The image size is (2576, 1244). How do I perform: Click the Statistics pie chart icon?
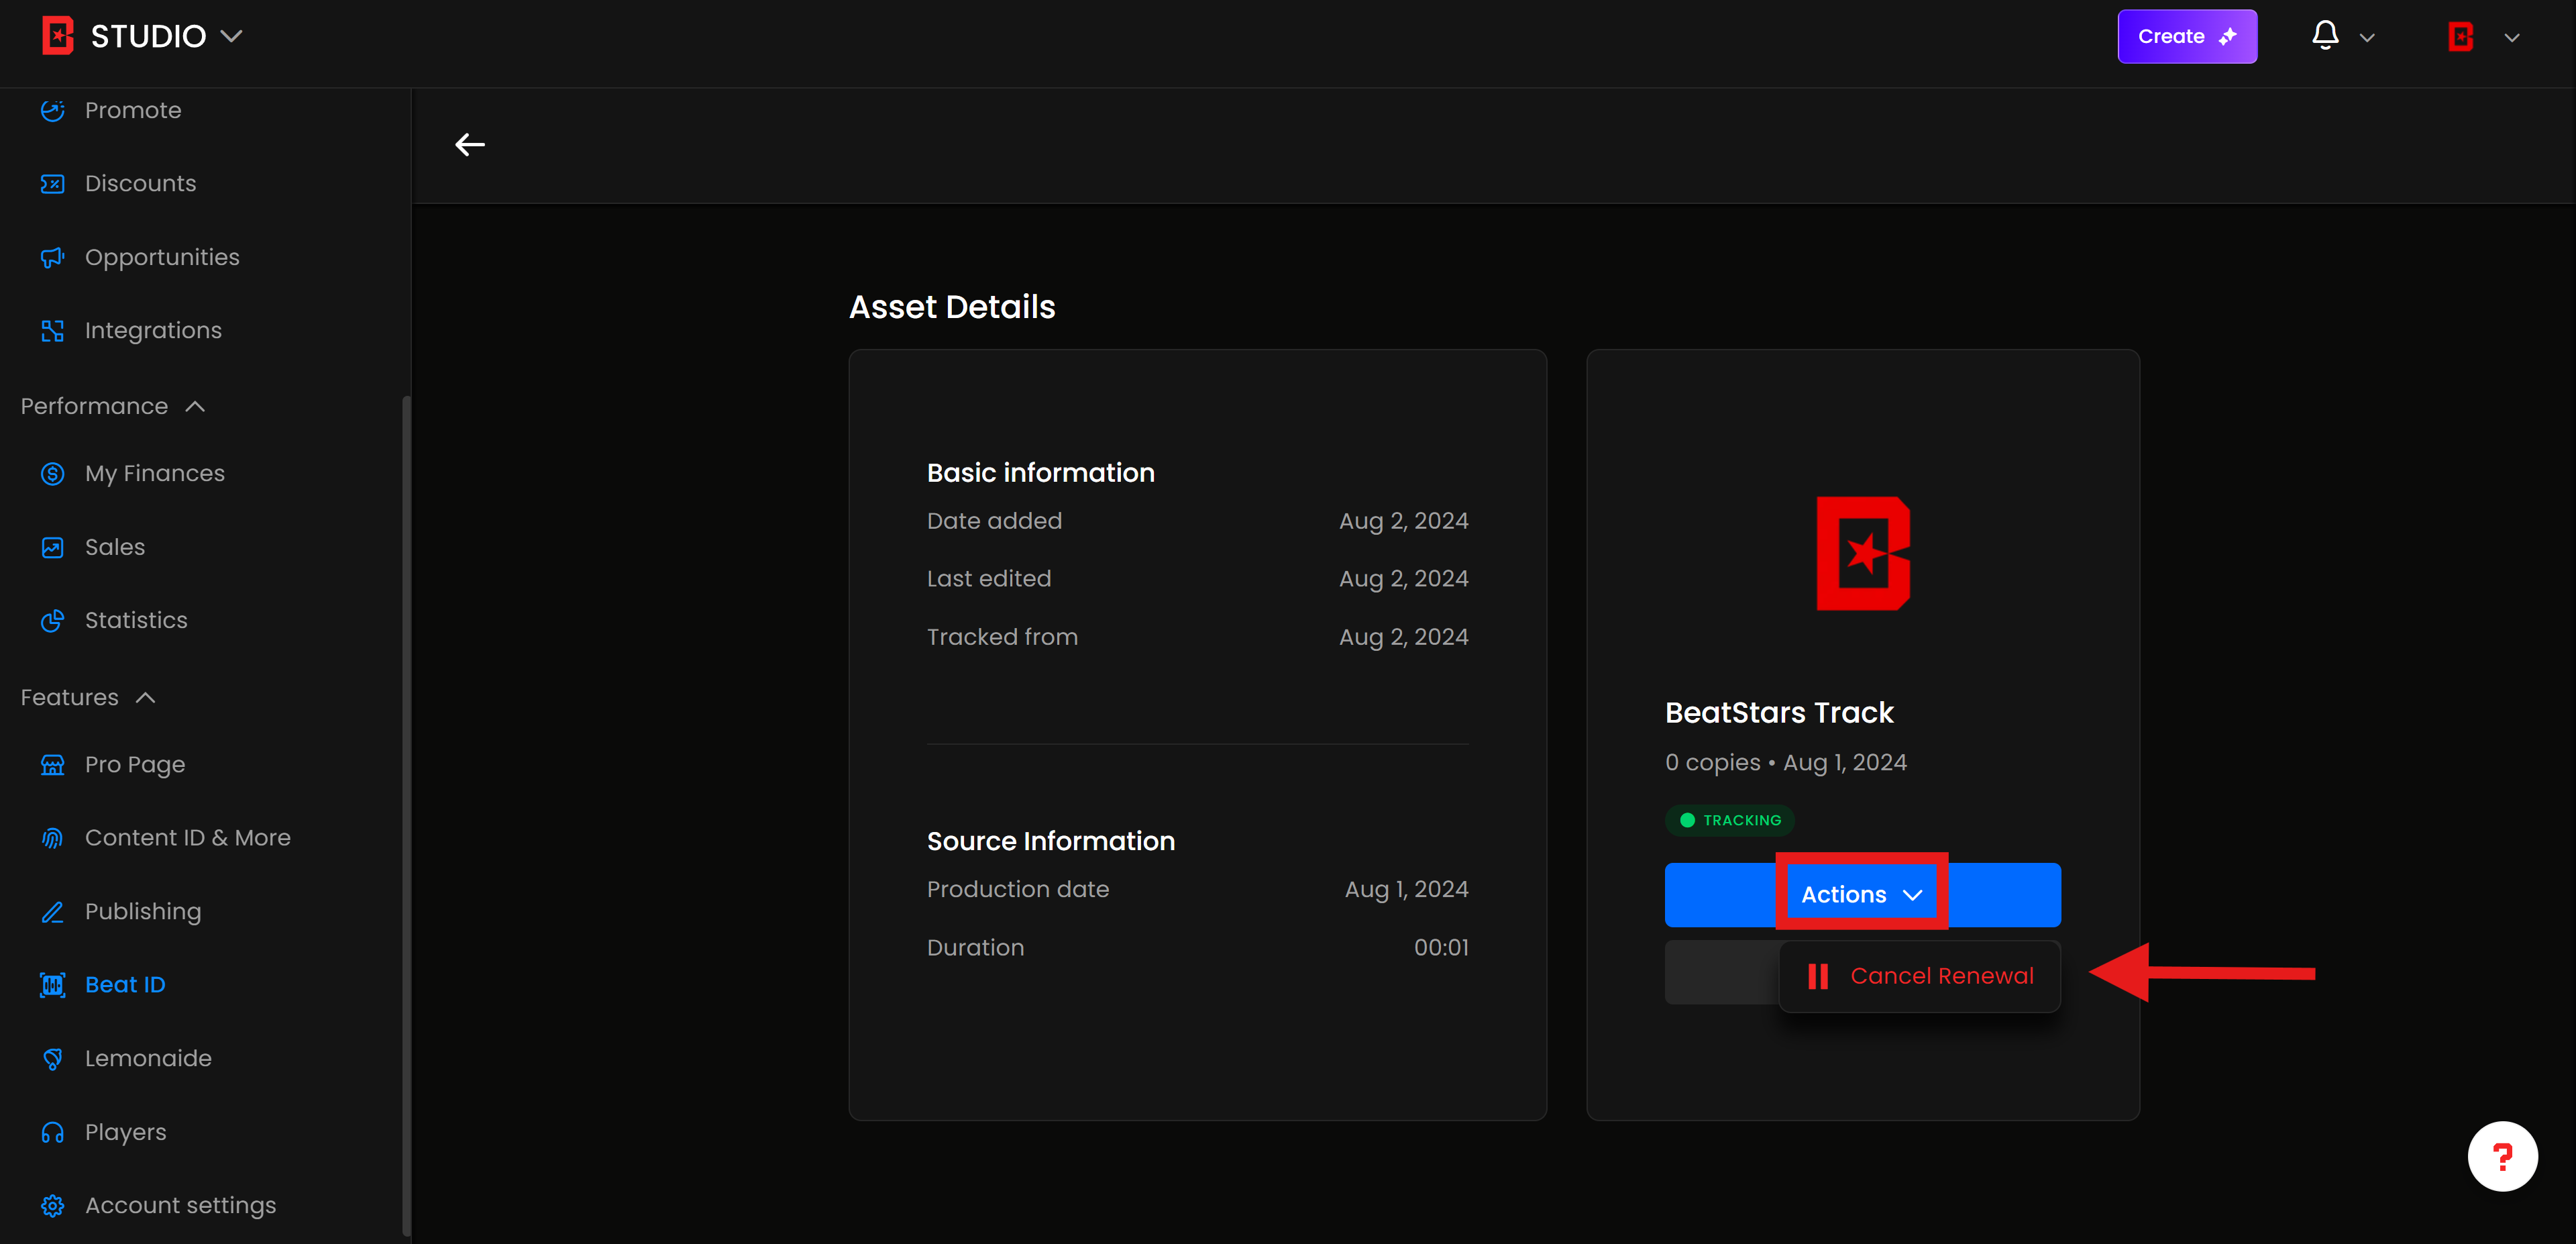(x=52, y=621)
